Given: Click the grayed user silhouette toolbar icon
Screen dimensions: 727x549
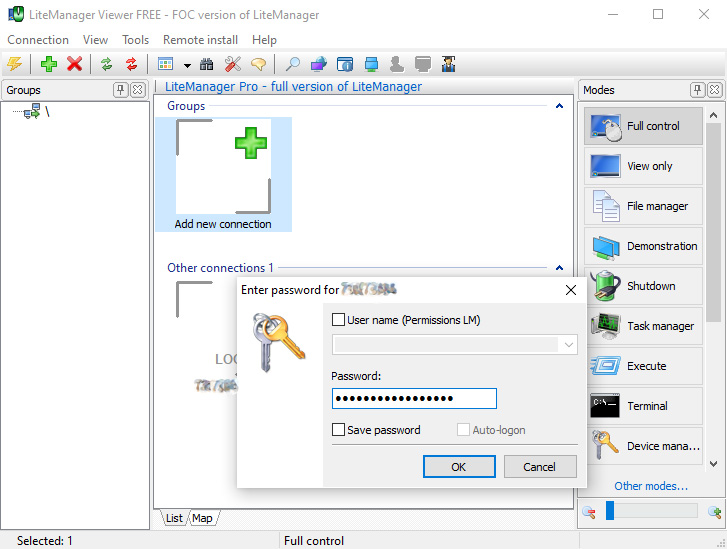Looking at the screenshot, I should coord(396,64).
